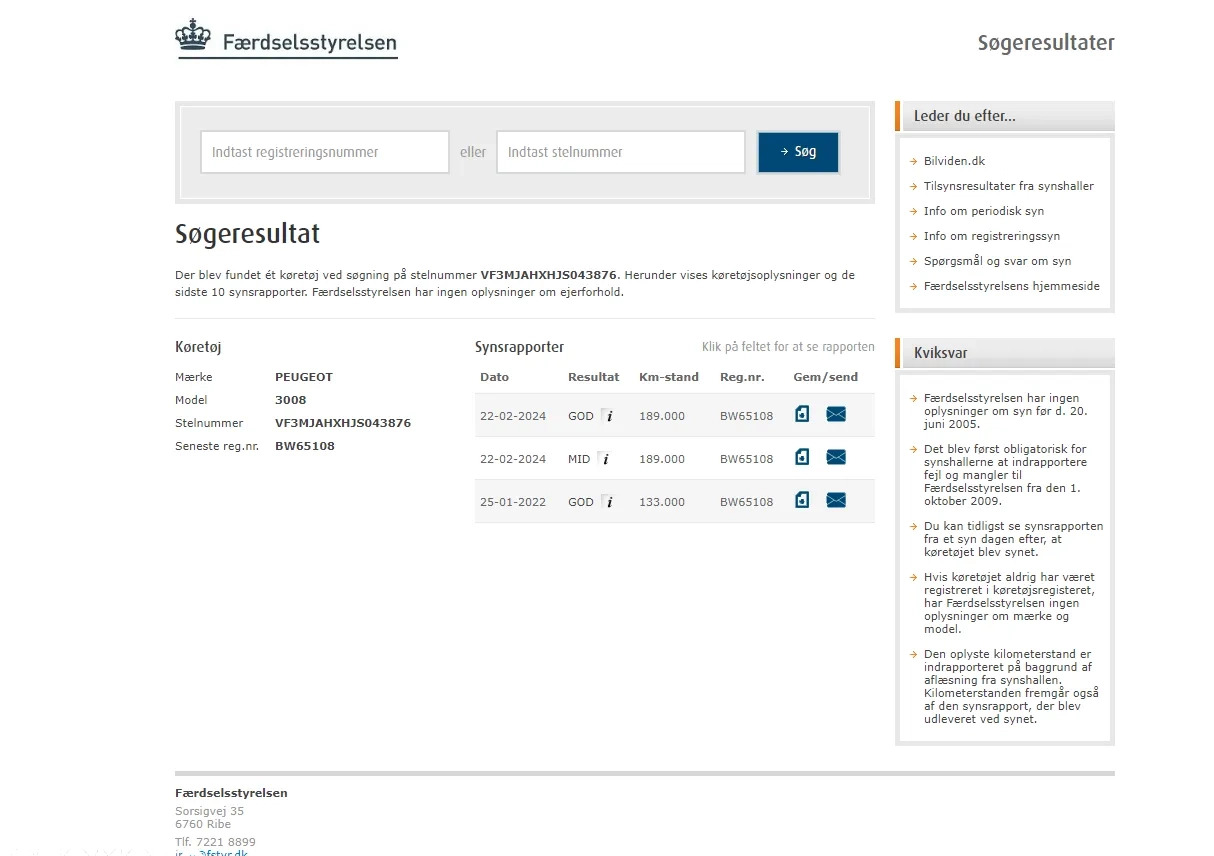The height and width of the screenshot is (856, 1214).
Task: Click the Synsrapporter section heading
Action: coord(519,347)
